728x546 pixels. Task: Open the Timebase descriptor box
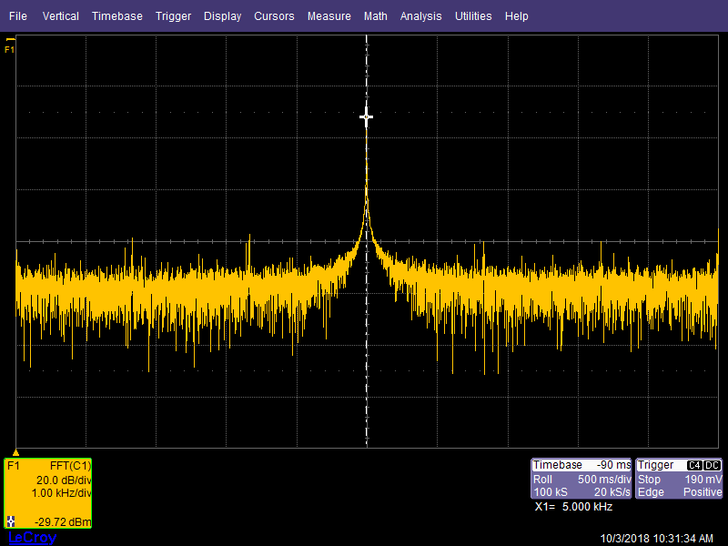coord(582,479)
